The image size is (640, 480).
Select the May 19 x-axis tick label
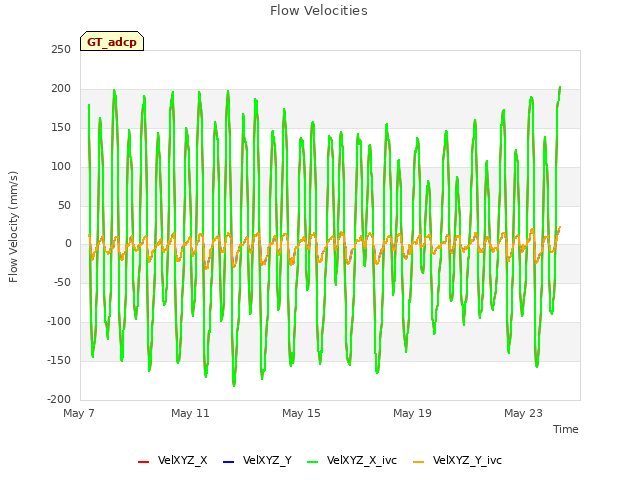coord(412,413)
